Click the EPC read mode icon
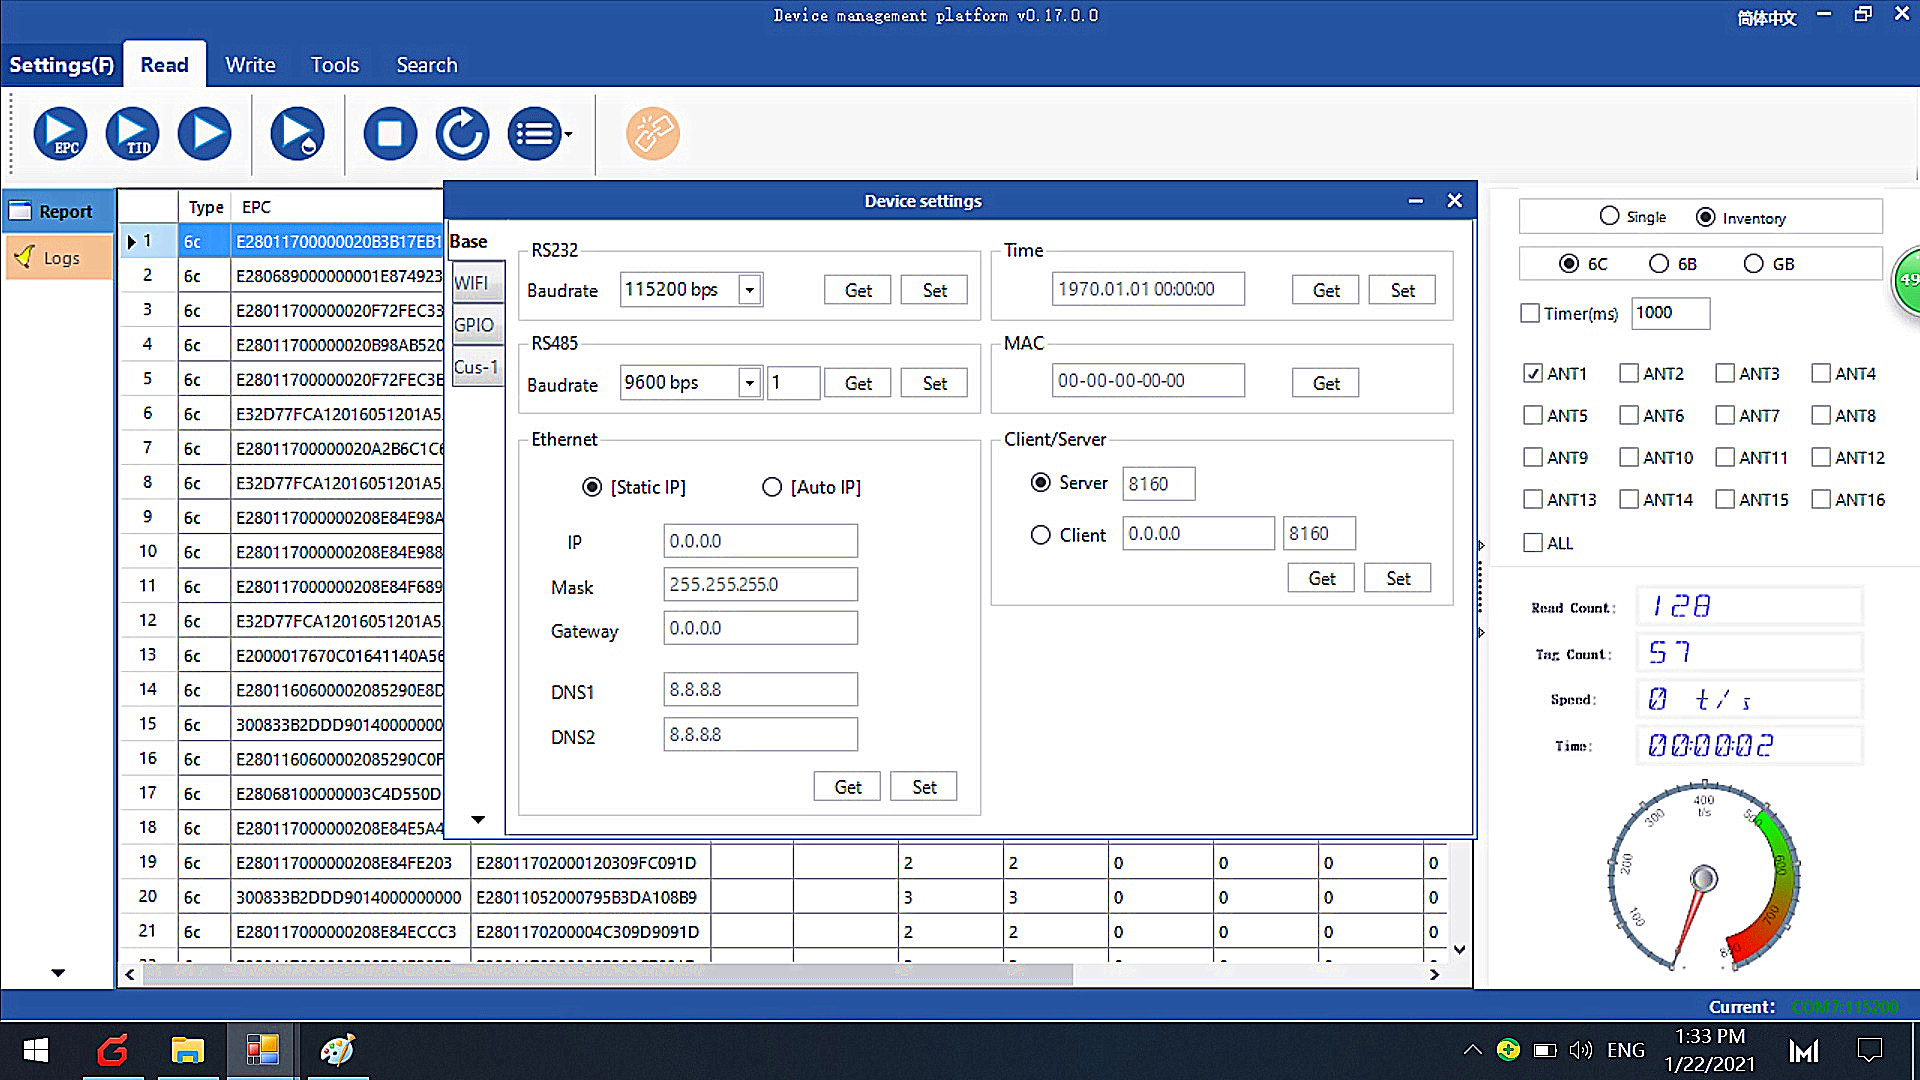 click(x=61, y=133)
